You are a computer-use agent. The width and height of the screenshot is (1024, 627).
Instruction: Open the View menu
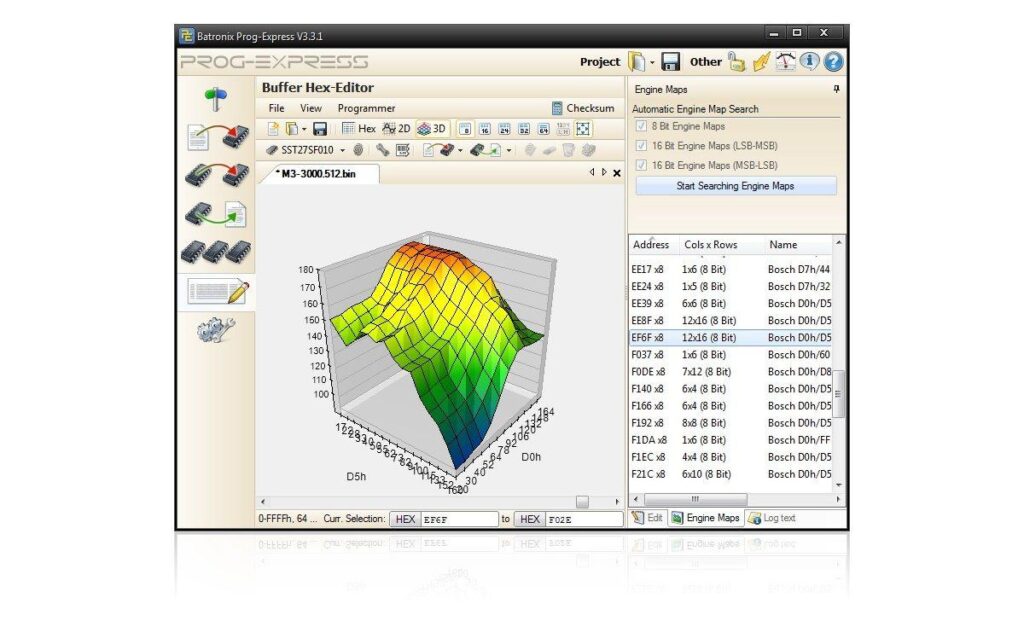tap(311, 108)
